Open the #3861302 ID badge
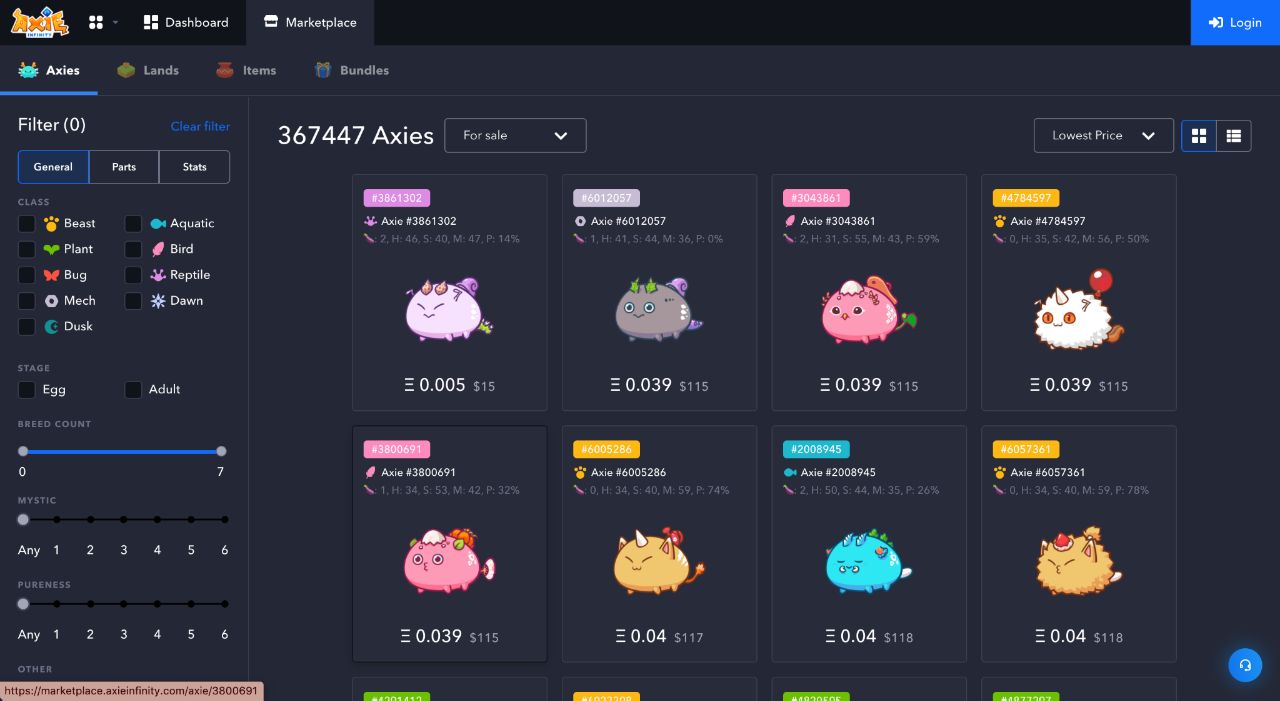1280x701 pixels. 397,198
